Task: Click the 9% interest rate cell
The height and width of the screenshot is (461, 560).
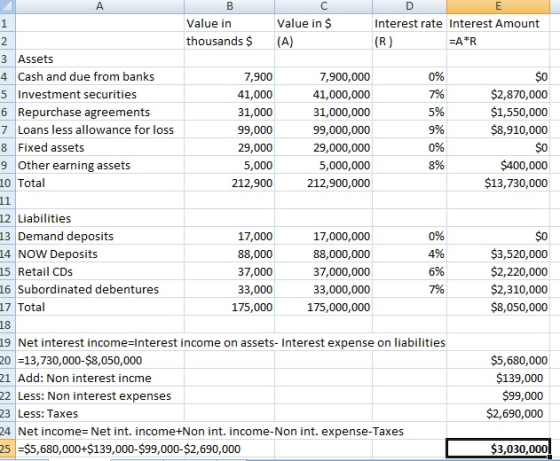Action: point(409,130)
